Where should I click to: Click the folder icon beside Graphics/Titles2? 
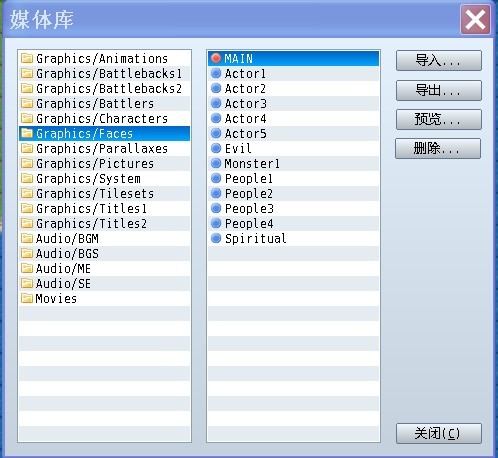pos(27,223)
